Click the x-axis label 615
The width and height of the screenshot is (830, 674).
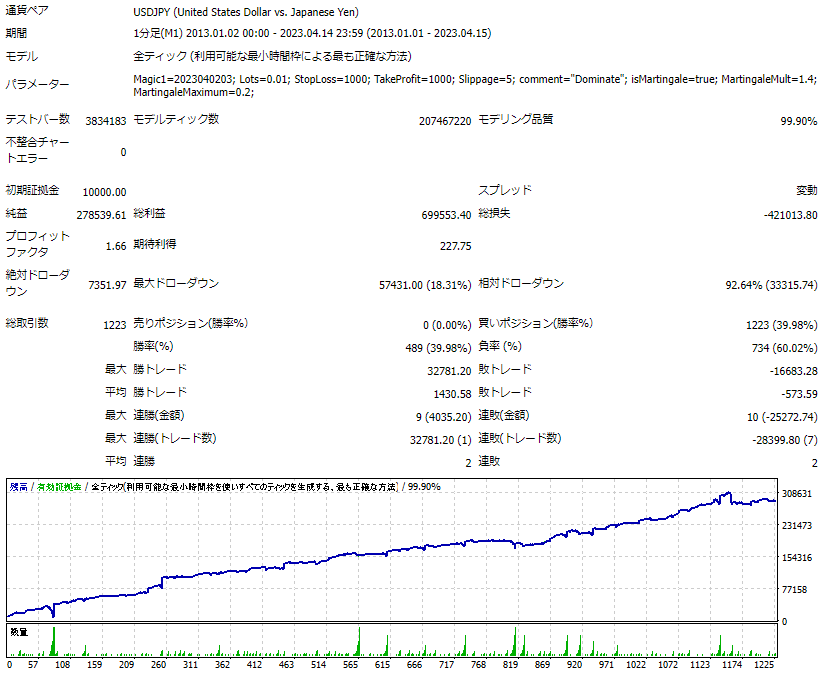tap(382, 664)
